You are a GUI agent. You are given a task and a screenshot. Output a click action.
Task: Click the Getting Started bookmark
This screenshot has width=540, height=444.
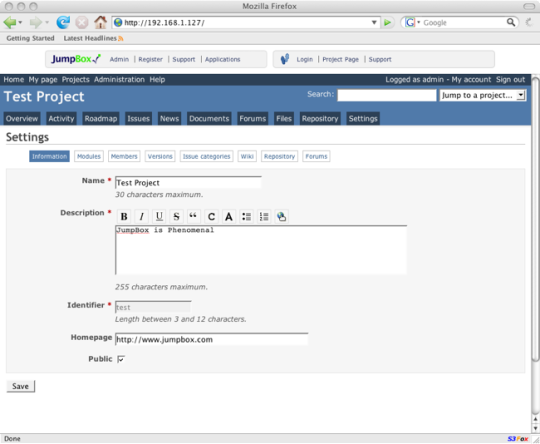tap(30, 39)
